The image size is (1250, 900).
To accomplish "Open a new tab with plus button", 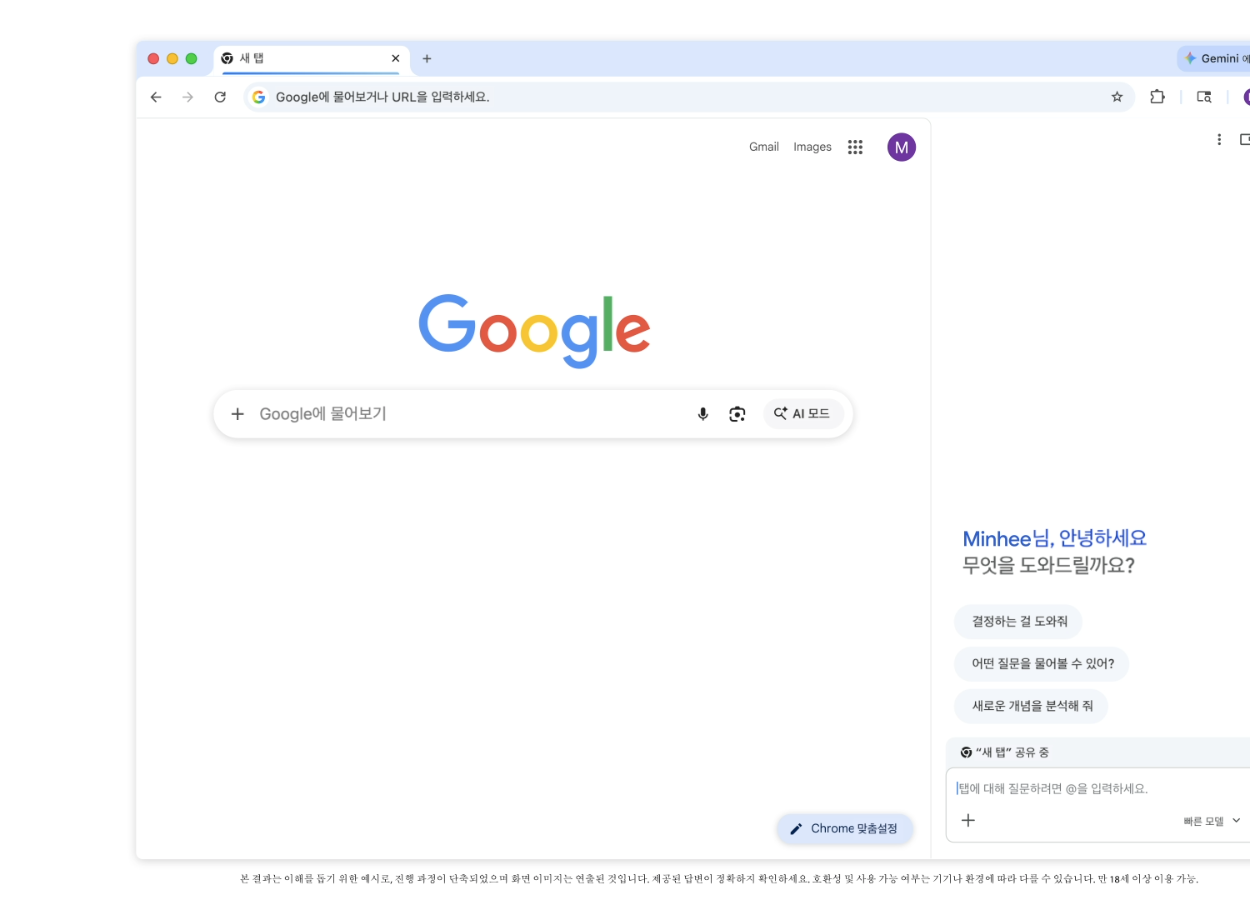I will pyautogui.click(x=427, y=59).
